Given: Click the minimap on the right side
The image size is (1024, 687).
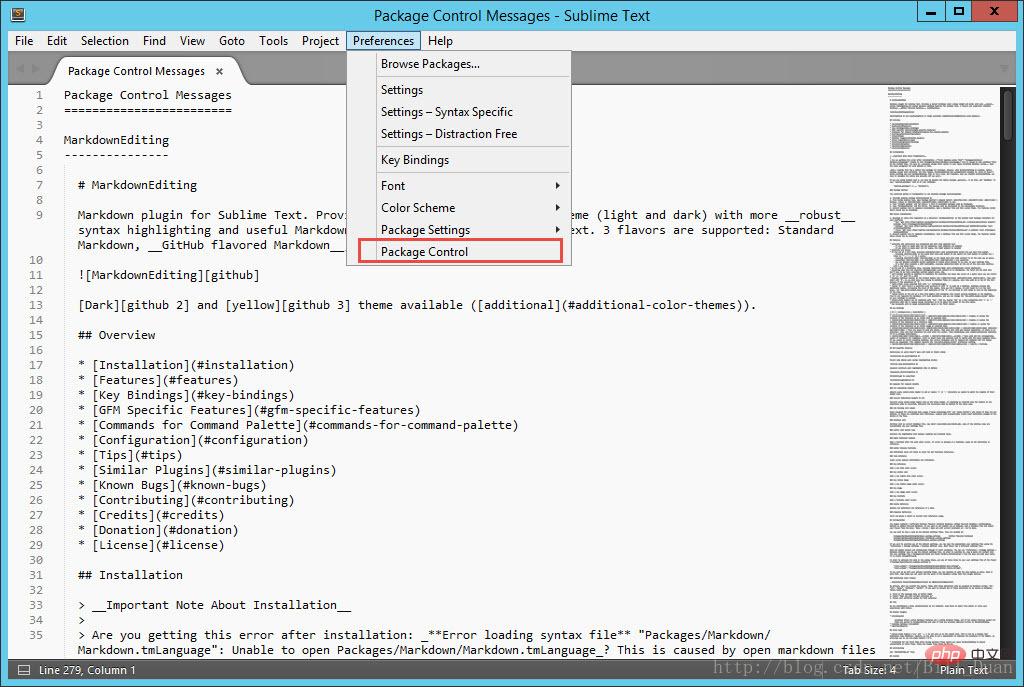Looking at the screenshot, I should point(942,372).
